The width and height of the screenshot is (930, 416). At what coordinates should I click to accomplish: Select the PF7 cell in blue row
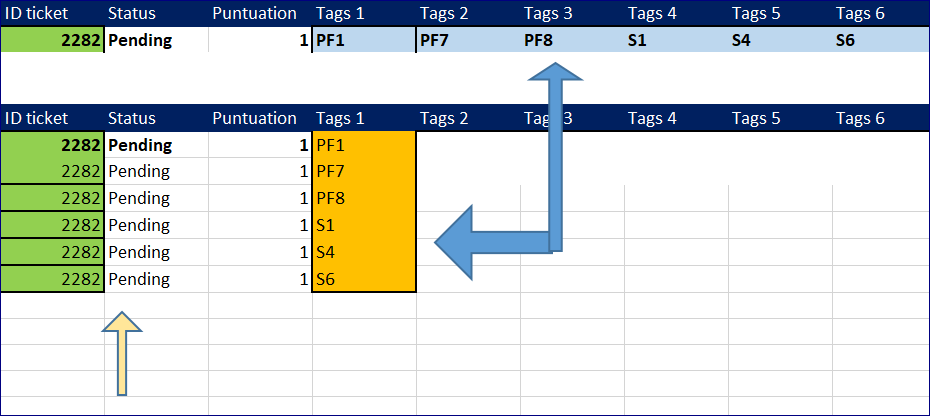[x=468, y=40]
